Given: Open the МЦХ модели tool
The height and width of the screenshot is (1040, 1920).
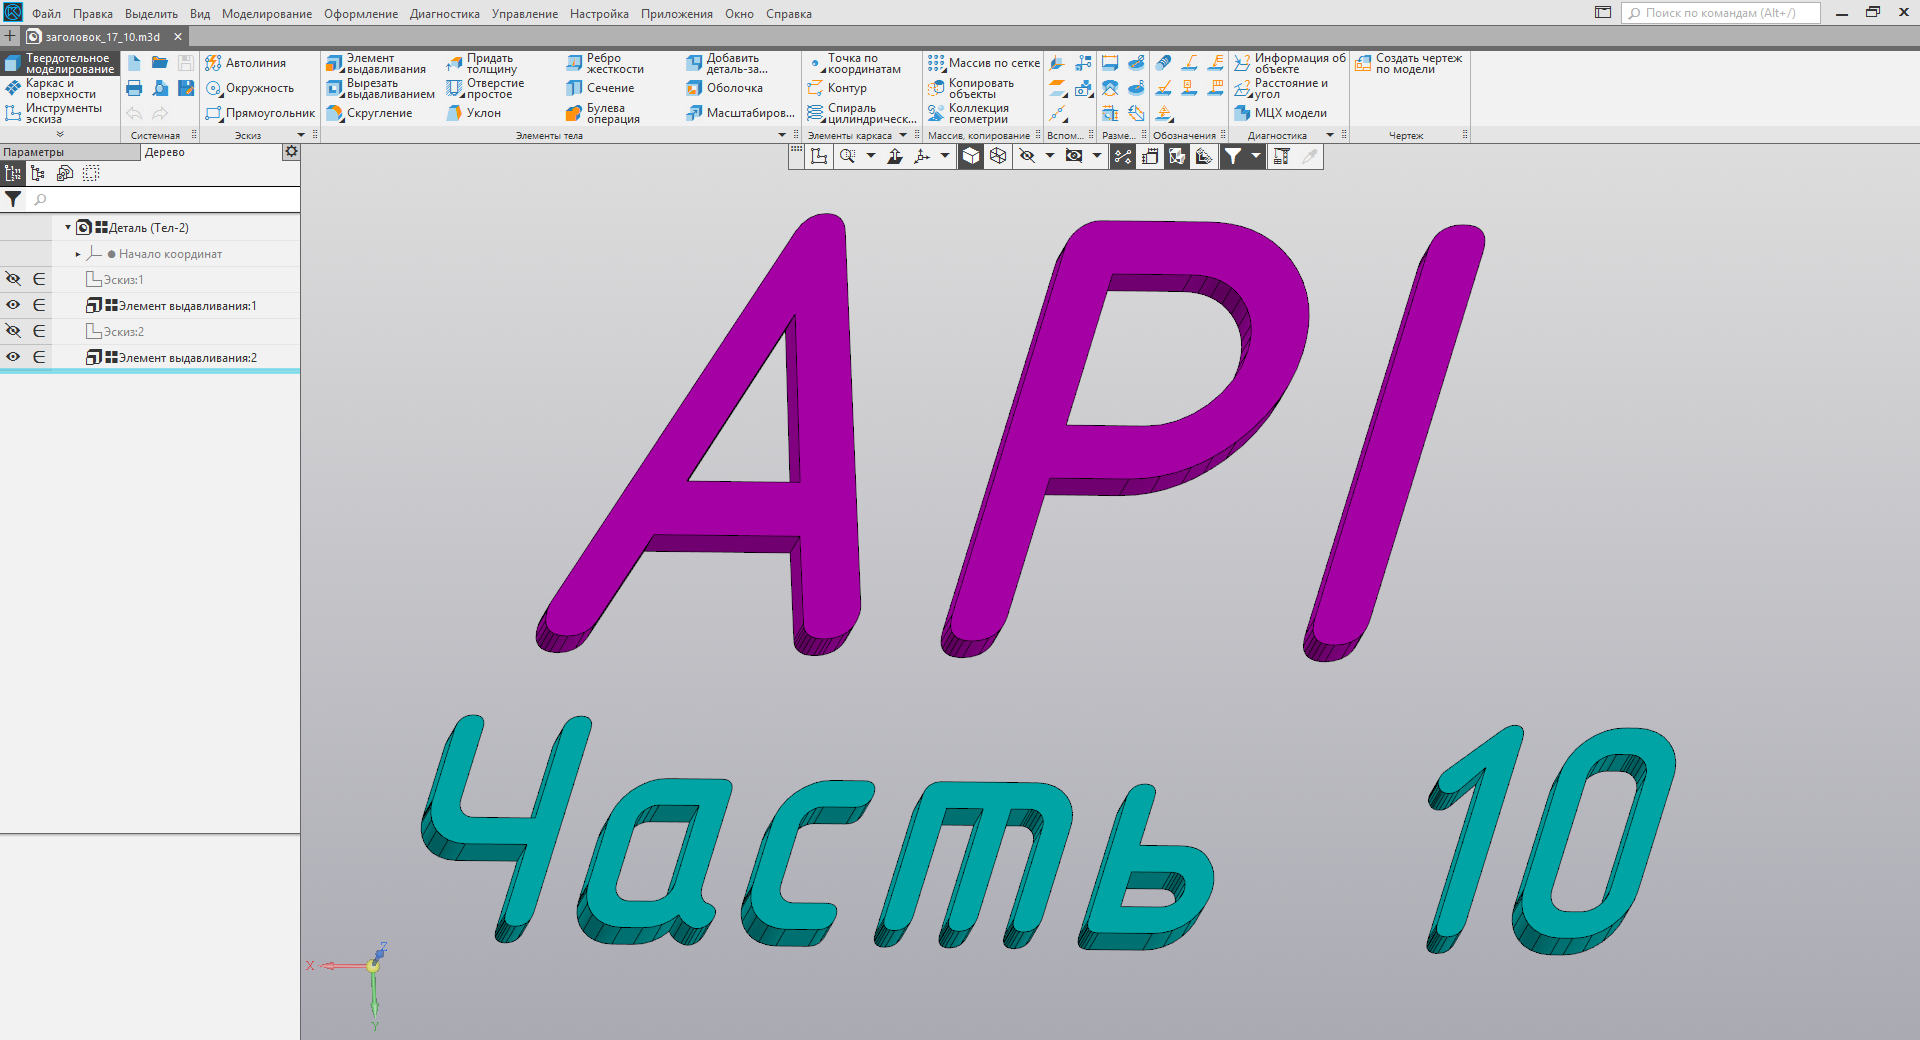Looking at the screenshot, I should [1288, 113].
